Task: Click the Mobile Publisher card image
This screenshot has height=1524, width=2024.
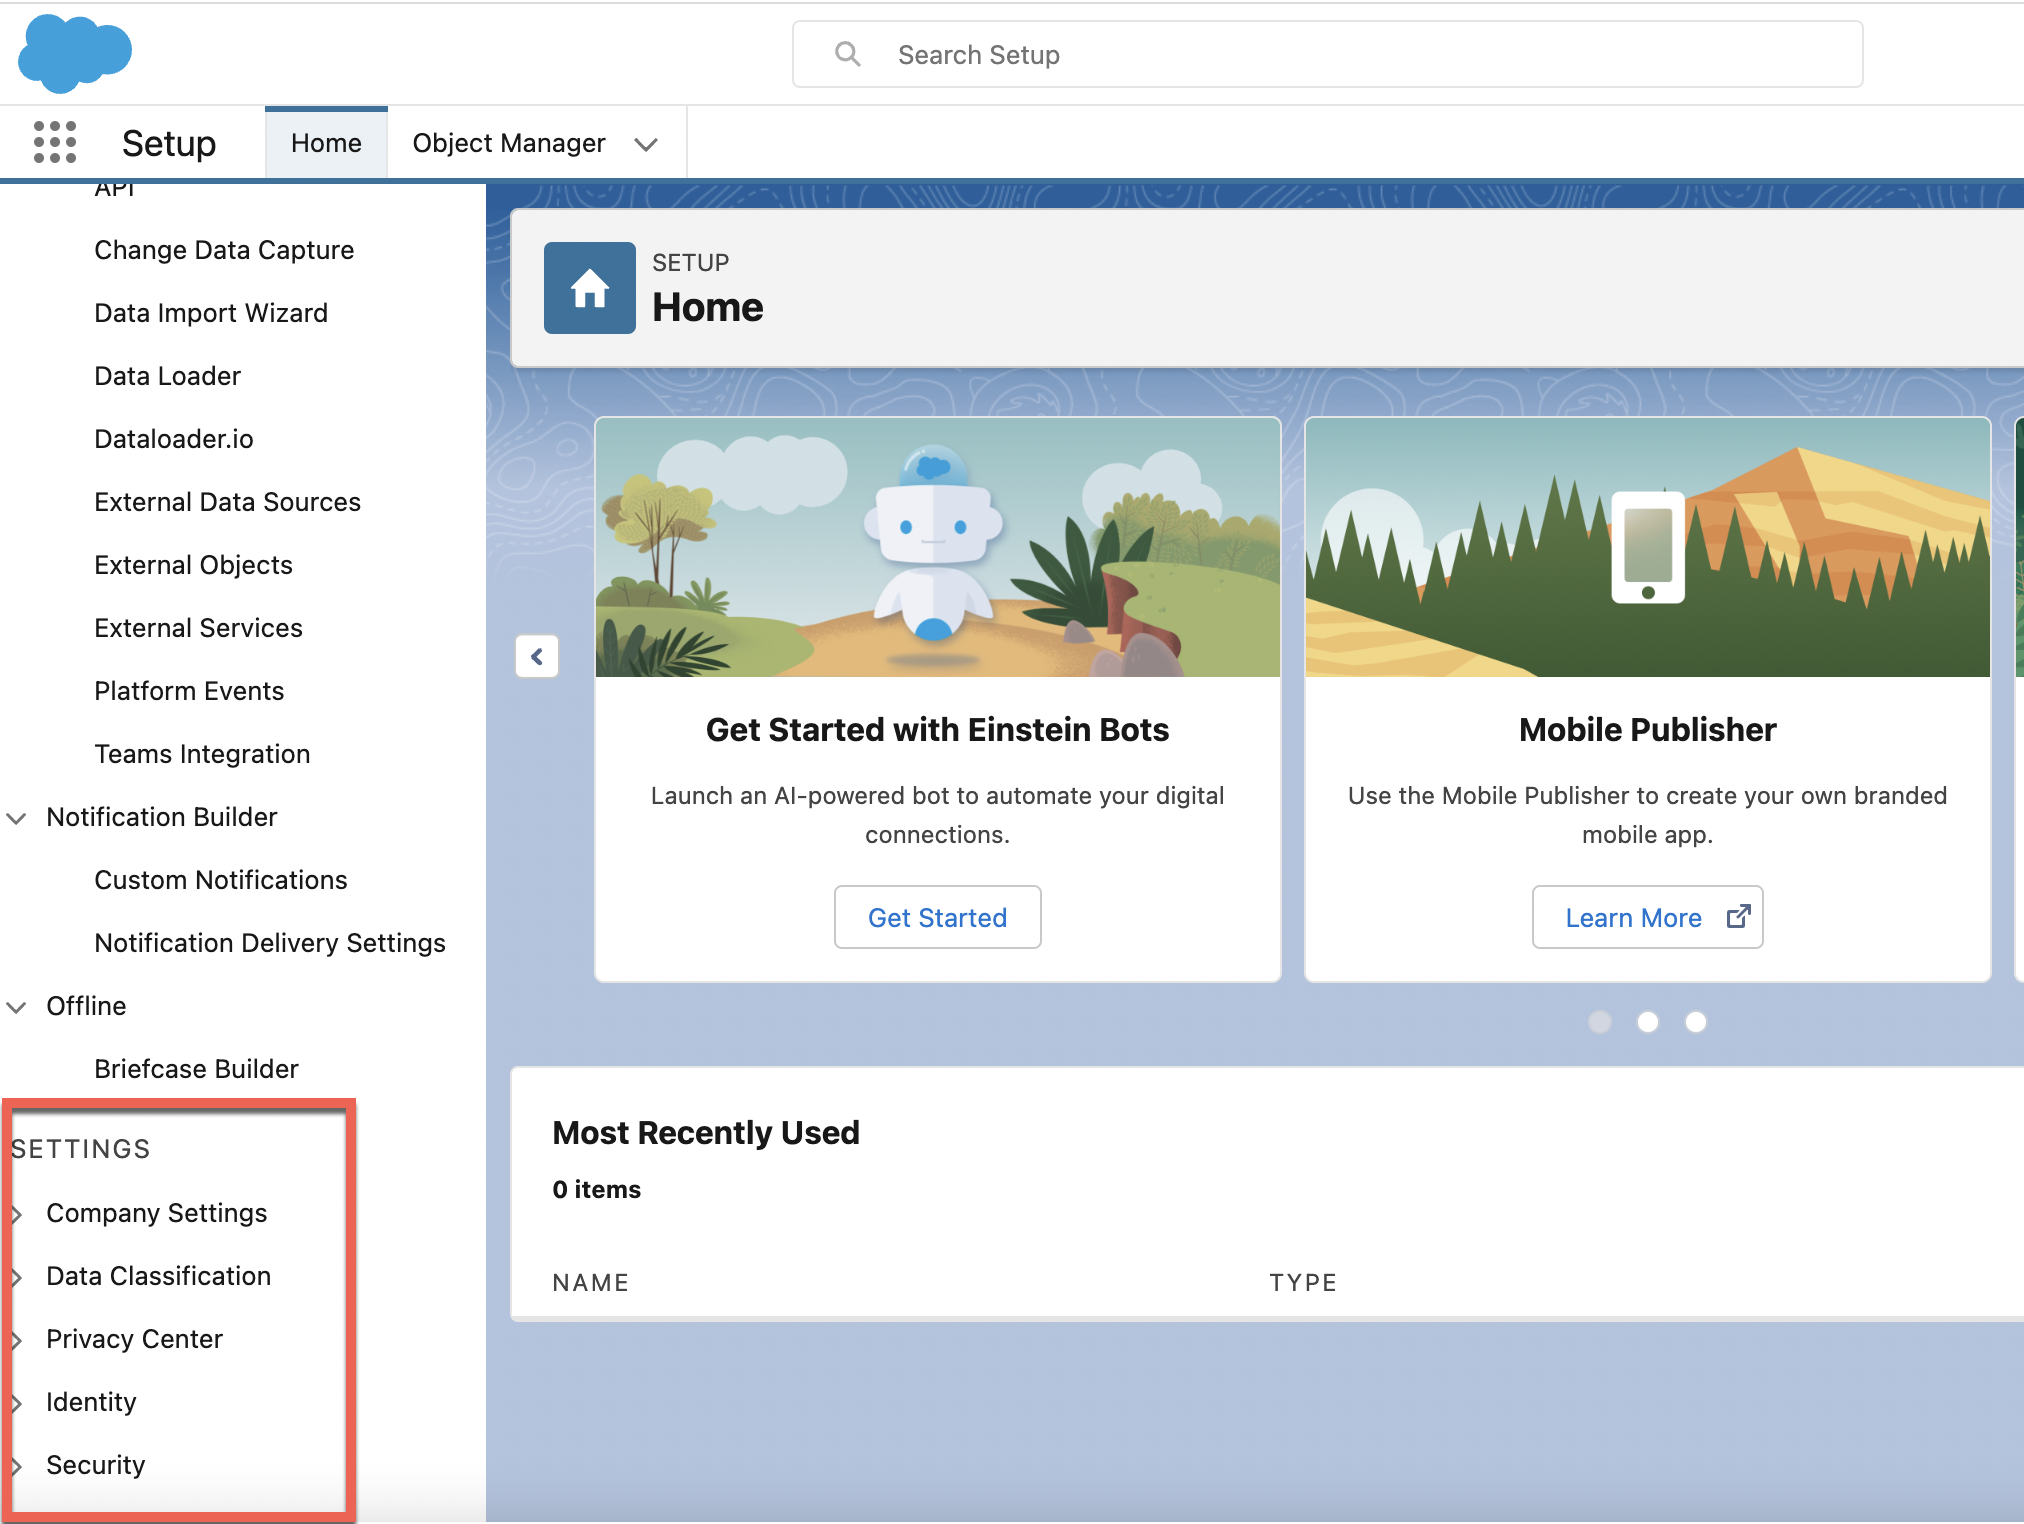Action: (1647, 547)
